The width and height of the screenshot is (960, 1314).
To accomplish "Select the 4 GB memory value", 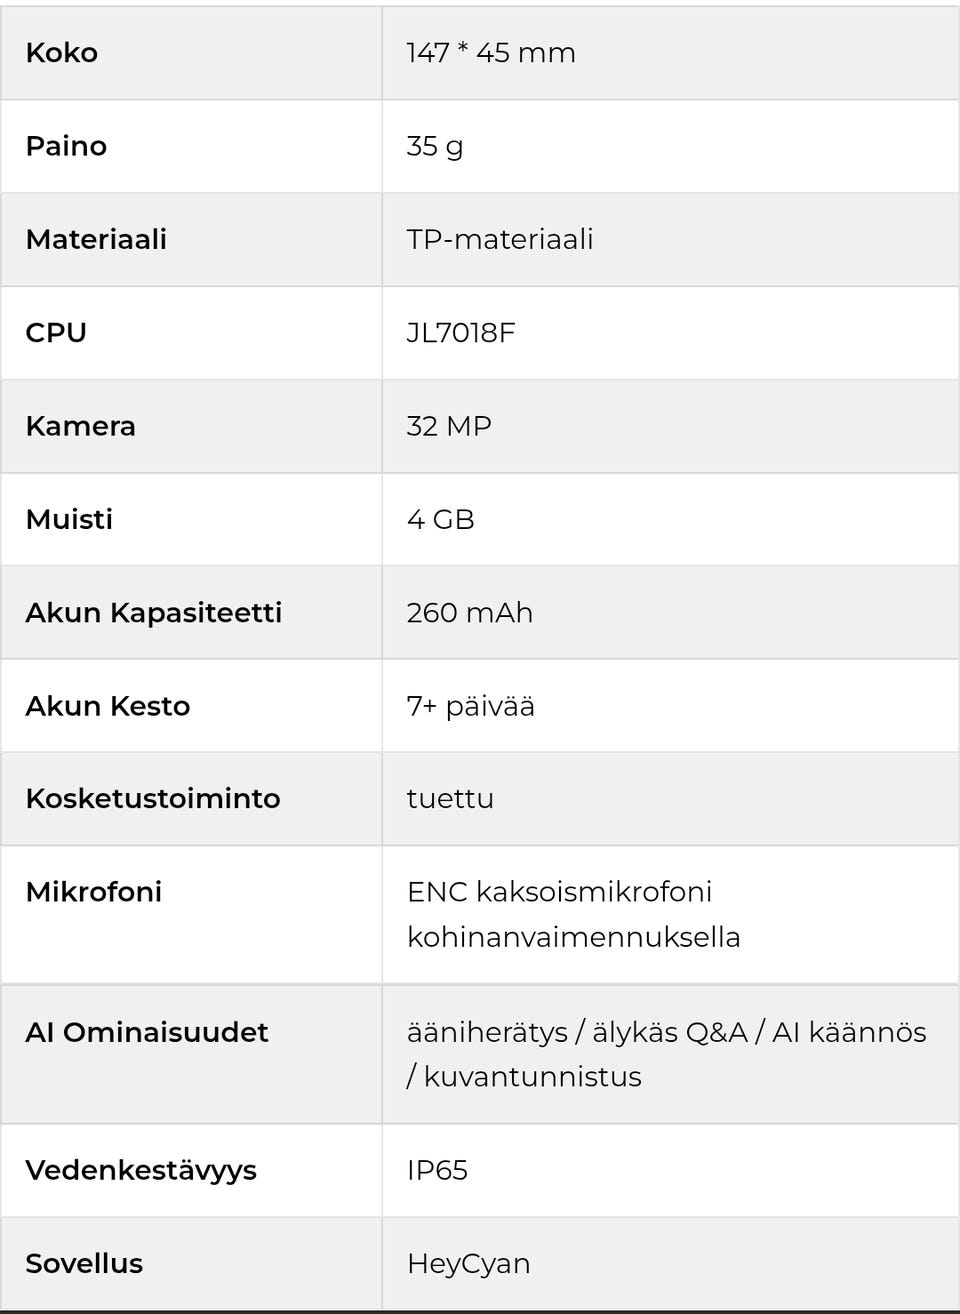I will (x=441, y=519).
